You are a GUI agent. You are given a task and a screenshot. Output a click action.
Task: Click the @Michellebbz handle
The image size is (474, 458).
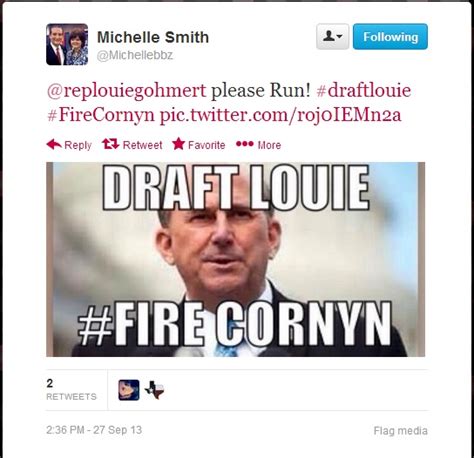[x=135, y=55]
